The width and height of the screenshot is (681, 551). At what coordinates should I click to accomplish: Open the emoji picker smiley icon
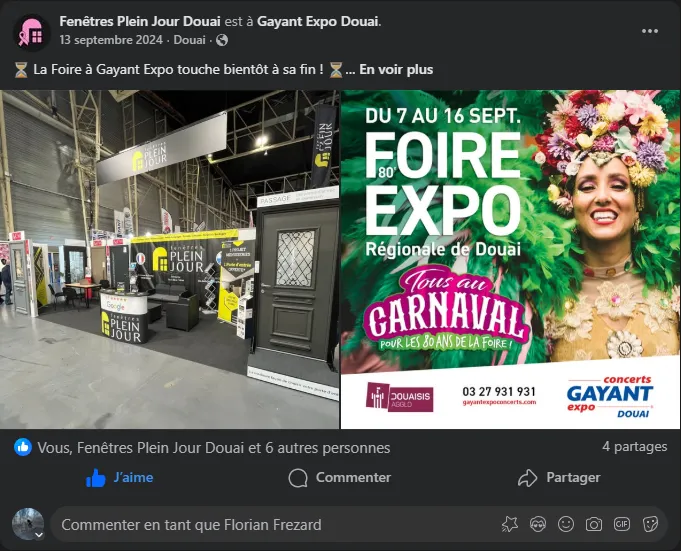566,525
